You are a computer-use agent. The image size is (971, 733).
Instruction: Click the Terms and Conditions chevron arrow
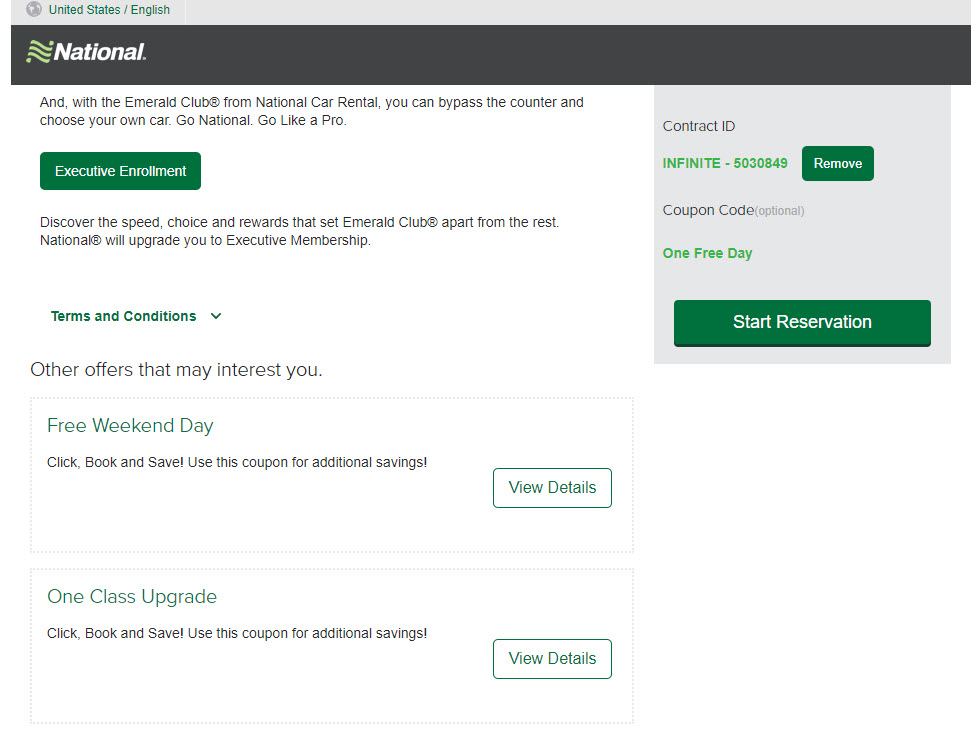click(x=216, y=316)
